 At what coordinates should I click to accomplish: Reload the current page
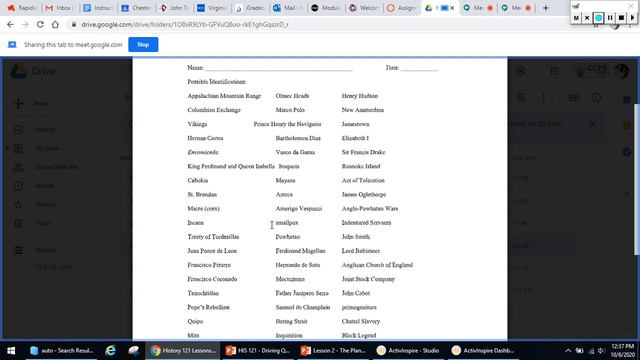point(40,24)
